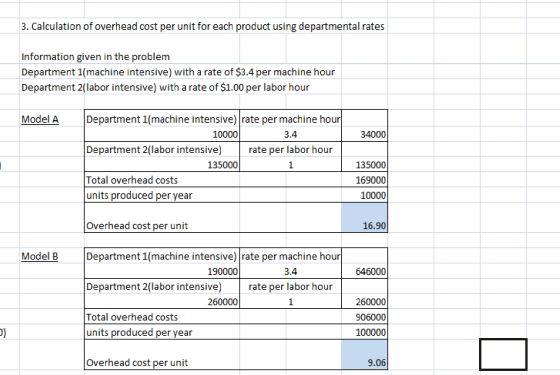Image resolution: width=560 pixels, height=375 pixels.
Task: Click Model A 'units produced per year' label
Action: [139, 195]
